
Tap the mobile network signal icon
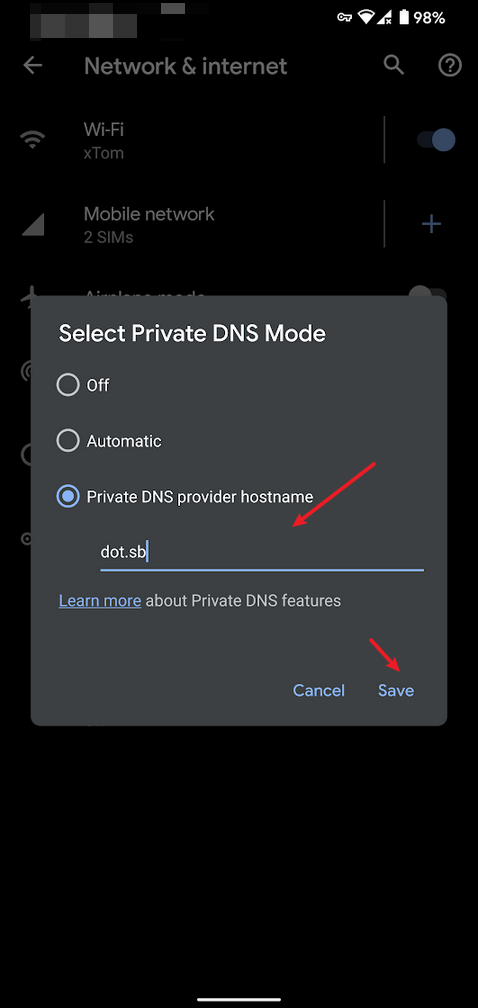coord(33,224)
